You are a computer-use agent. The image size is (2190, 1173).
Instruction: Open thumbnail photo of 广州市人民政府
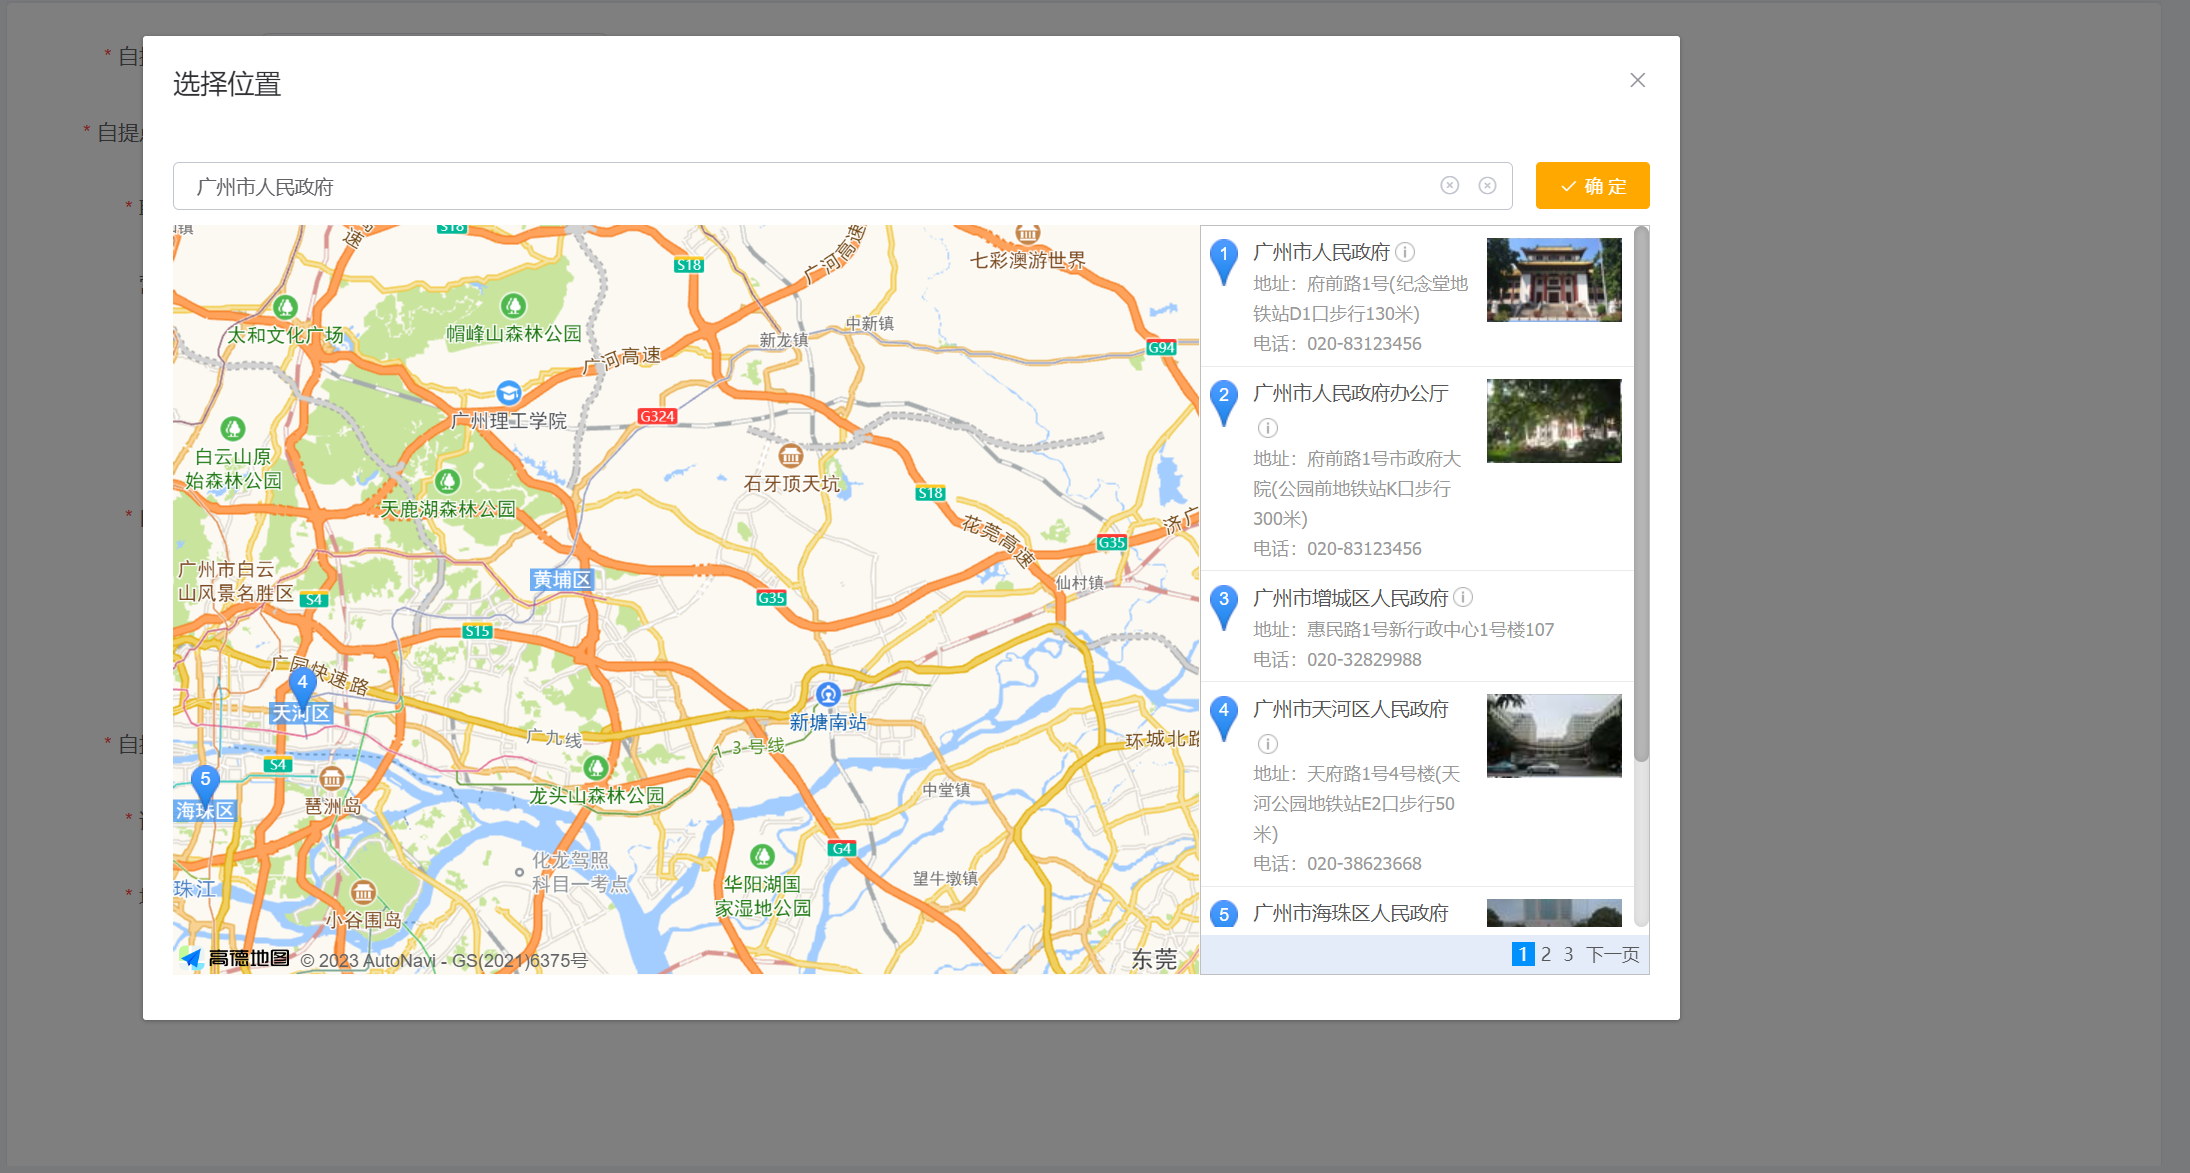coord(1554,280)
